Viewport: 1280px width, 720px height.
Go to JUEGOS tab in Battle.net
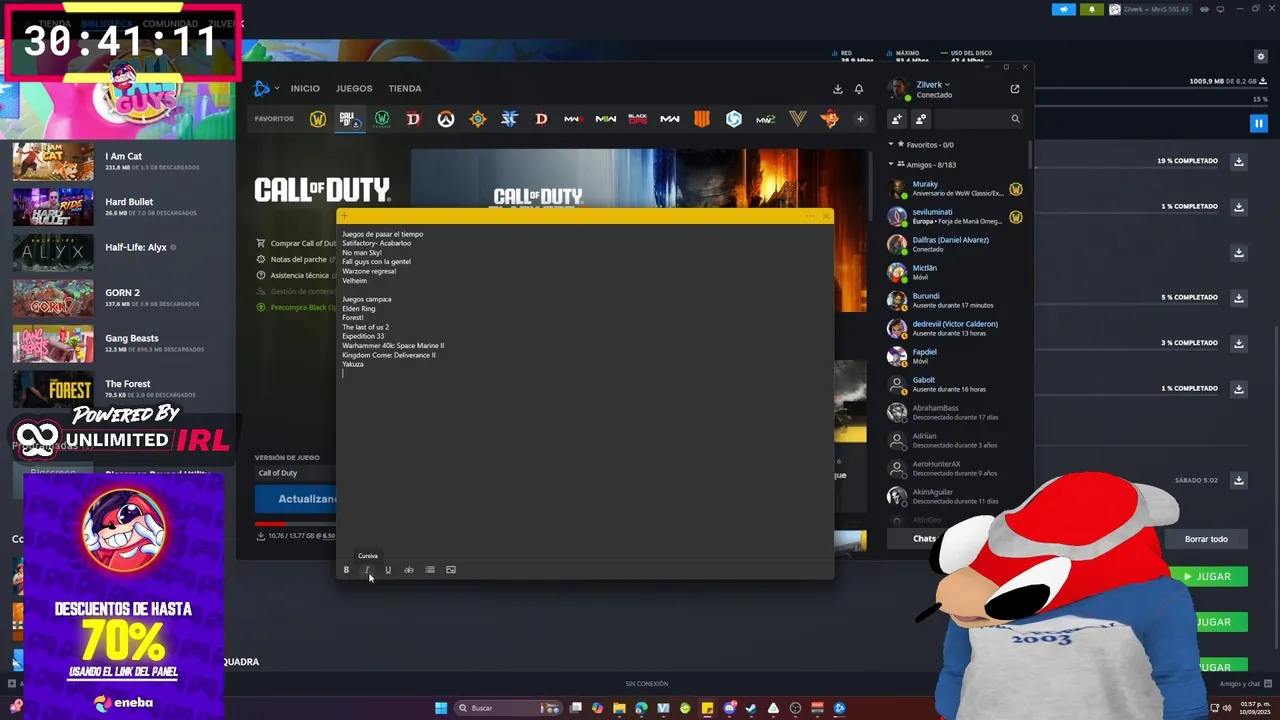[354, 89]
